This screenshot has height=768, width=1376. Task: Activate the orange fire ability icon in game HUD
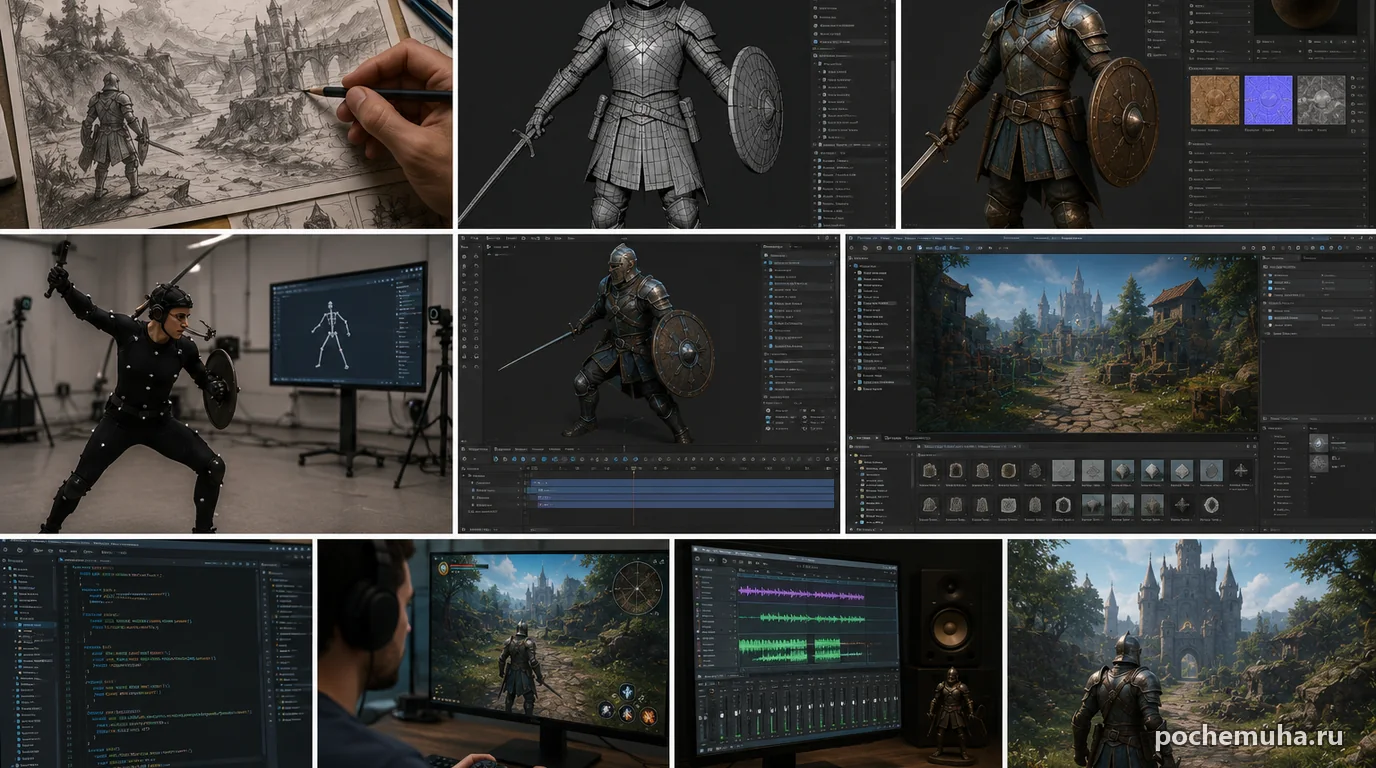coord(647,715)
